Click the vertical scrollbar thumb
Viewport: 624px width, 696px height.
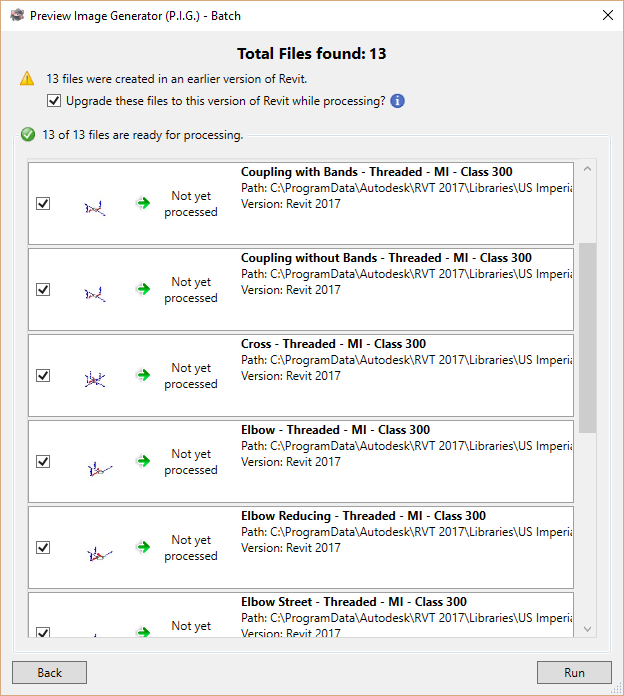587,335
